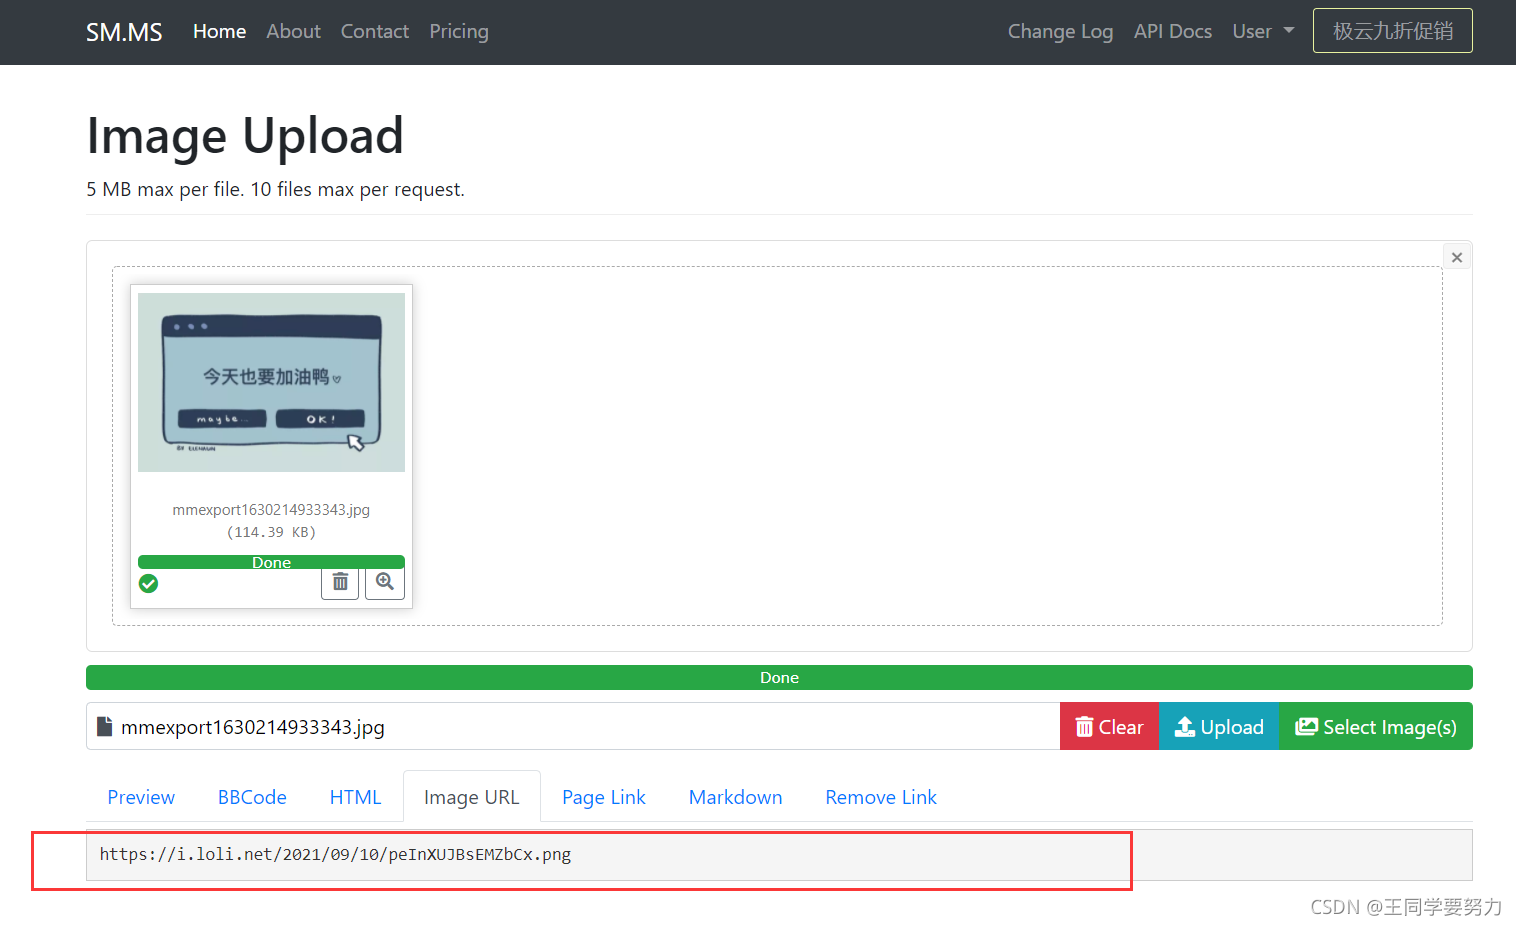
Task: Click the 5 MB max per file notice
Action: pos(275,189)
